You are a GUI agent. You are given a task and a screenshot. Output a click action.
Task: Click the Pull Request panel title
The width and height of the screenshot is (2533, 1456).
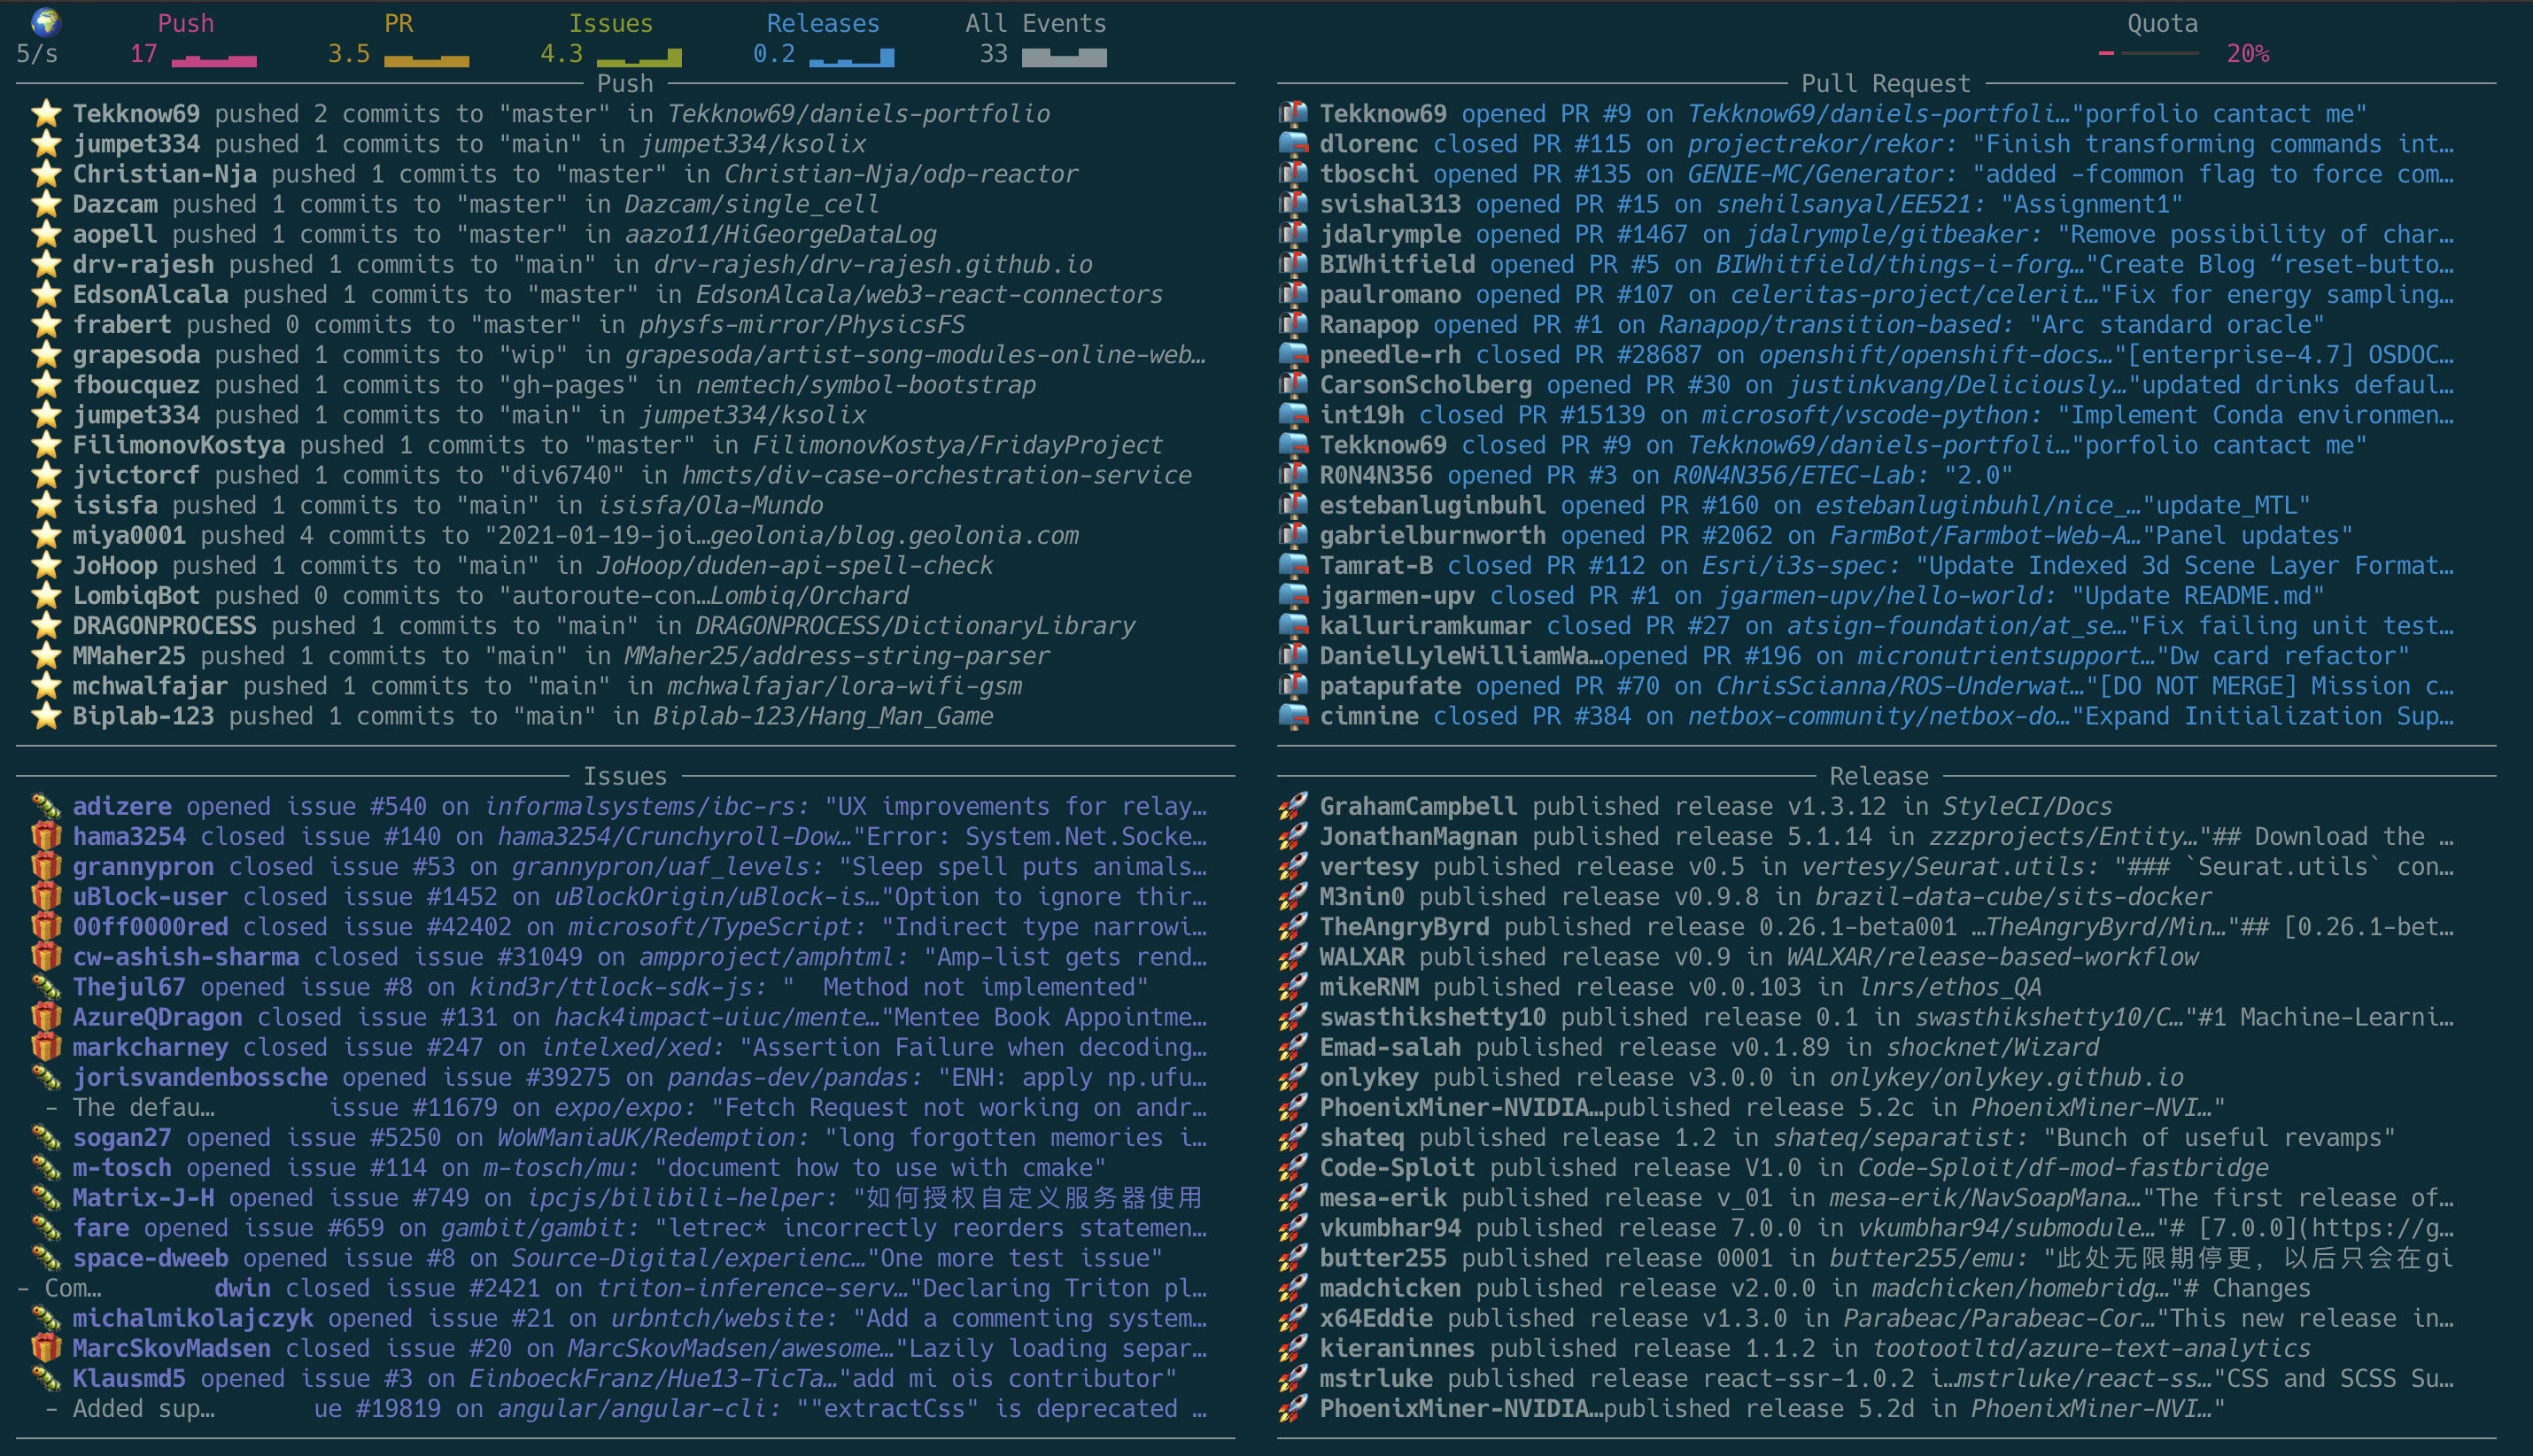tap(1884, 83)
